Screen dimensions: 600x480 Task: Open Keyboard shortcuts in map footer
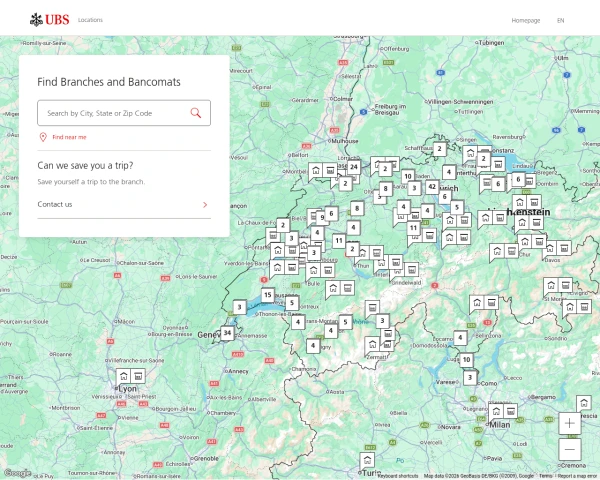pyautogui.click(x=398, y=476)
